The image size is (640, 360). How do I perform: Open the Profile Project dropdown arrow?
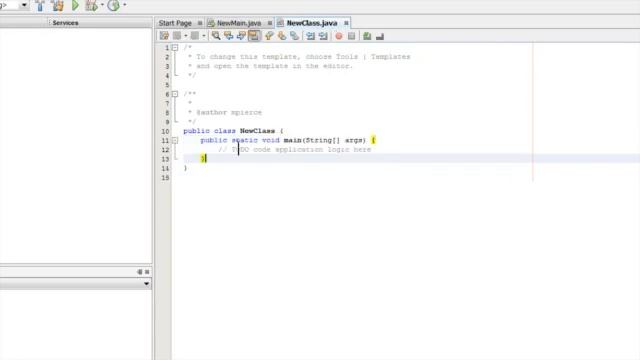(x=124, y=5)
